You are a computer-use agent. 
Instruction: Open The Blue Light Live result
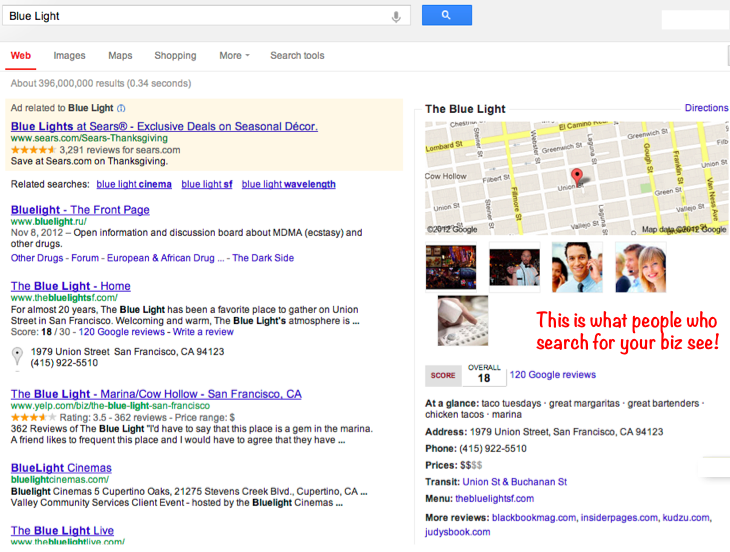62,531
